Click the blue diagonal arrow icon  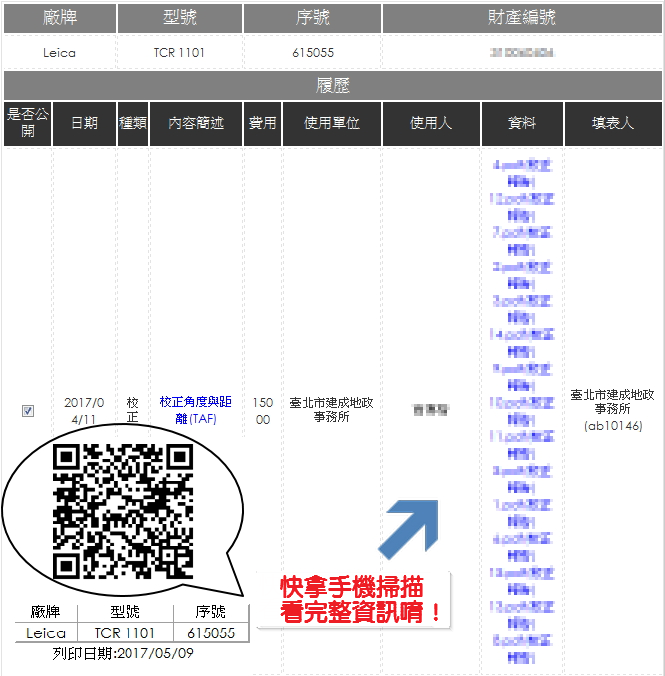tap(409, 527)
